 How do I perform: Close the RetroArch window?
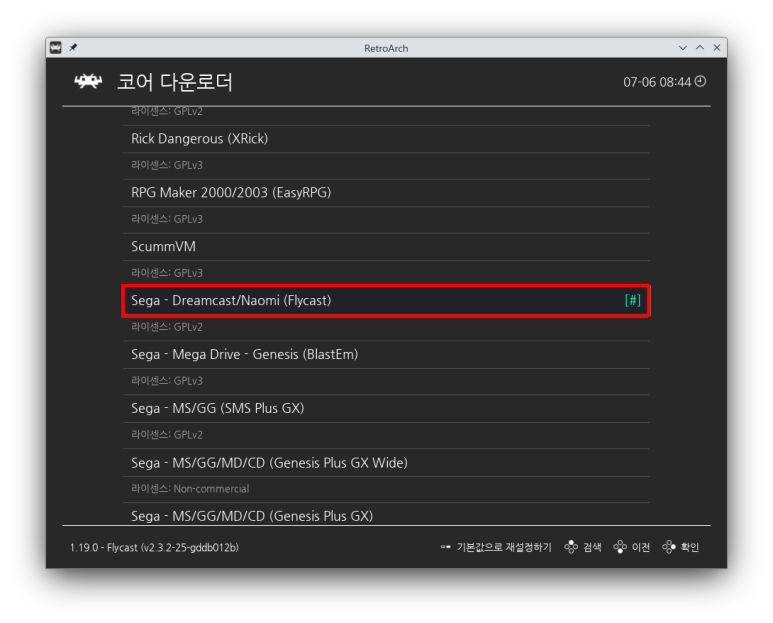click(x=717, y=48)
